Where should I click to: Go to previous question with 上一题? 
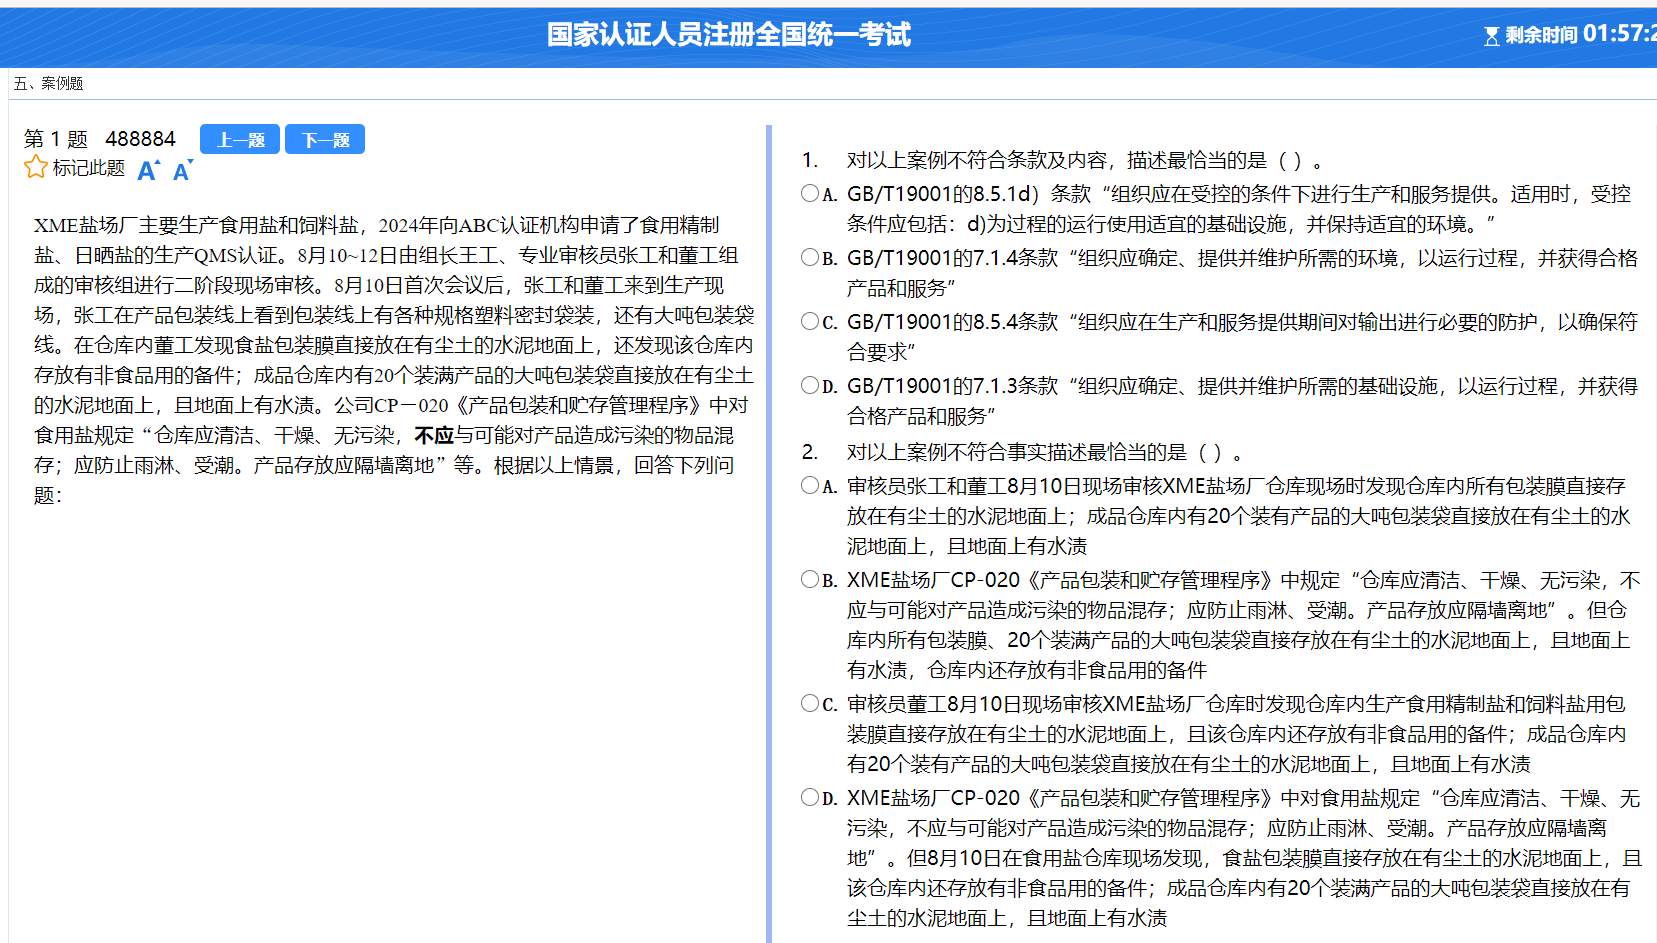click(241, 139)
